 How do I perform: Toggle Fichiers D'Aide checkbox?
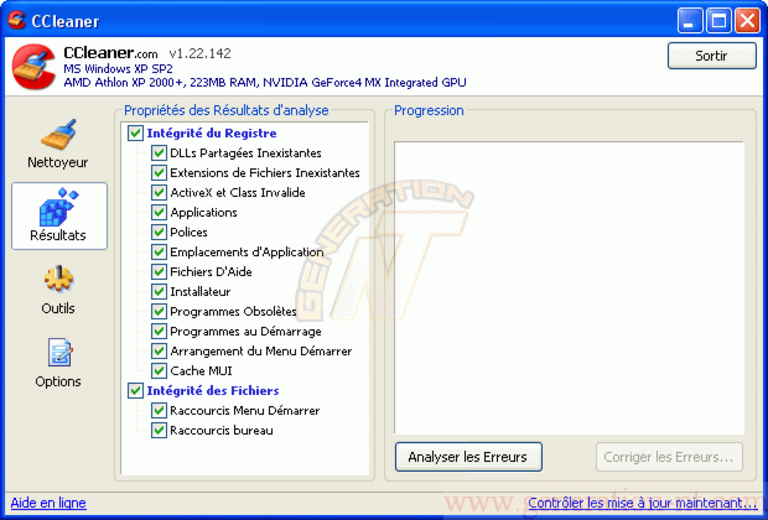(x=158, y=272)
